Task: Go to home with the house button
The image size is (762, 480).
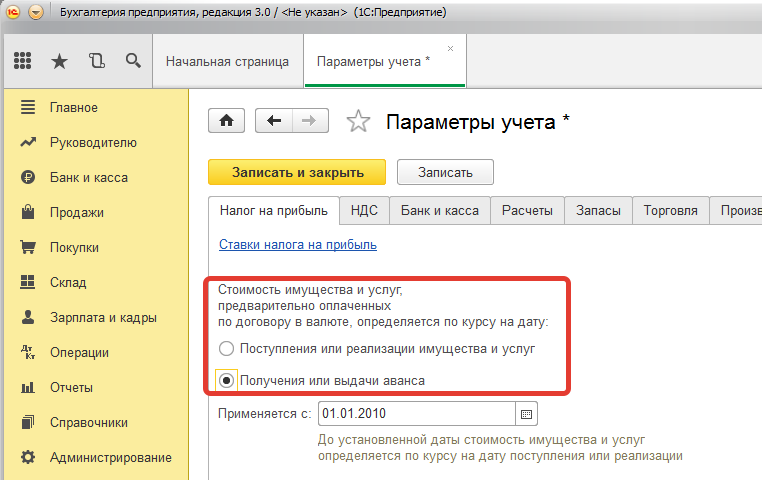Action: (226, 121)
